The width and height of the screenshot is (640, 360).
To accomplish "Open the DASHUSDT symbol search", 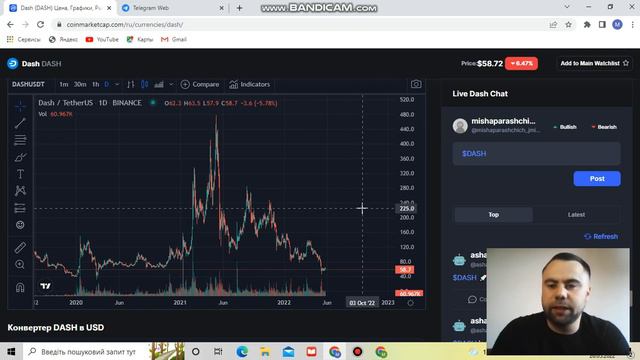I will (28, 84).
